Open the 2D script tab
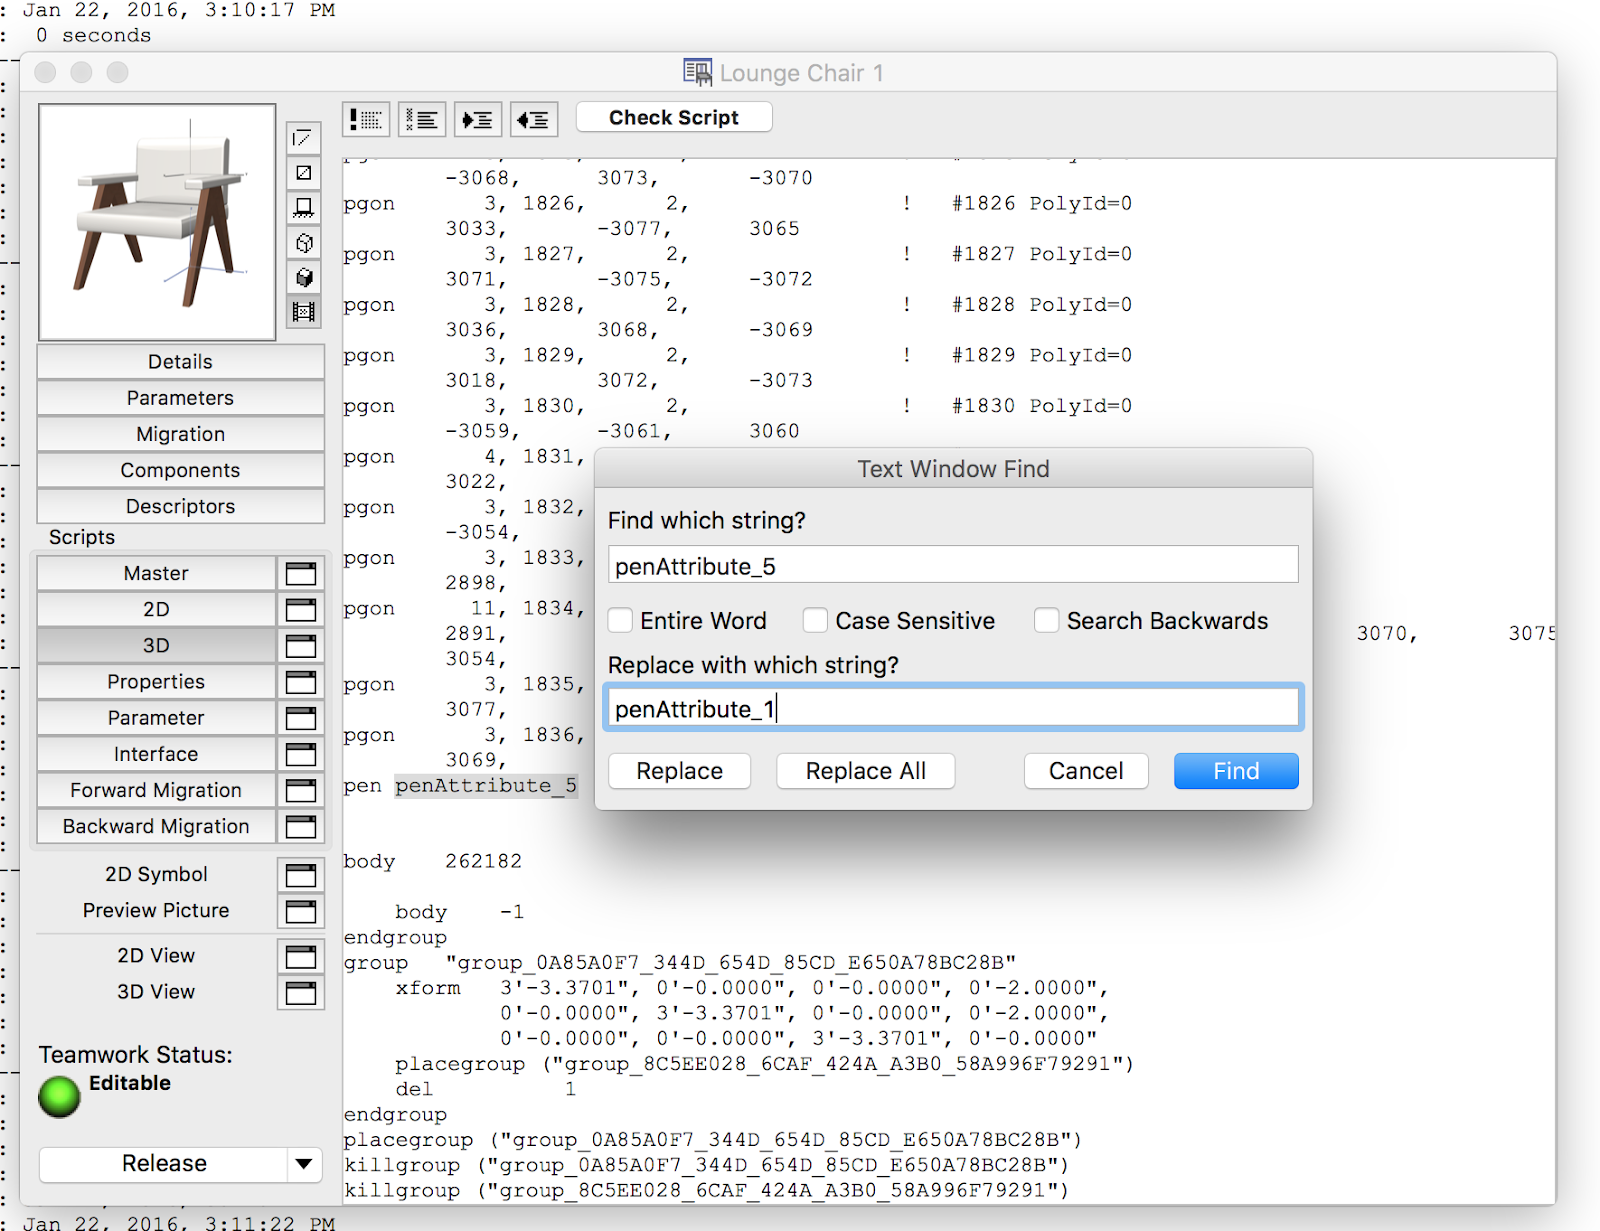 pos(156,610)
